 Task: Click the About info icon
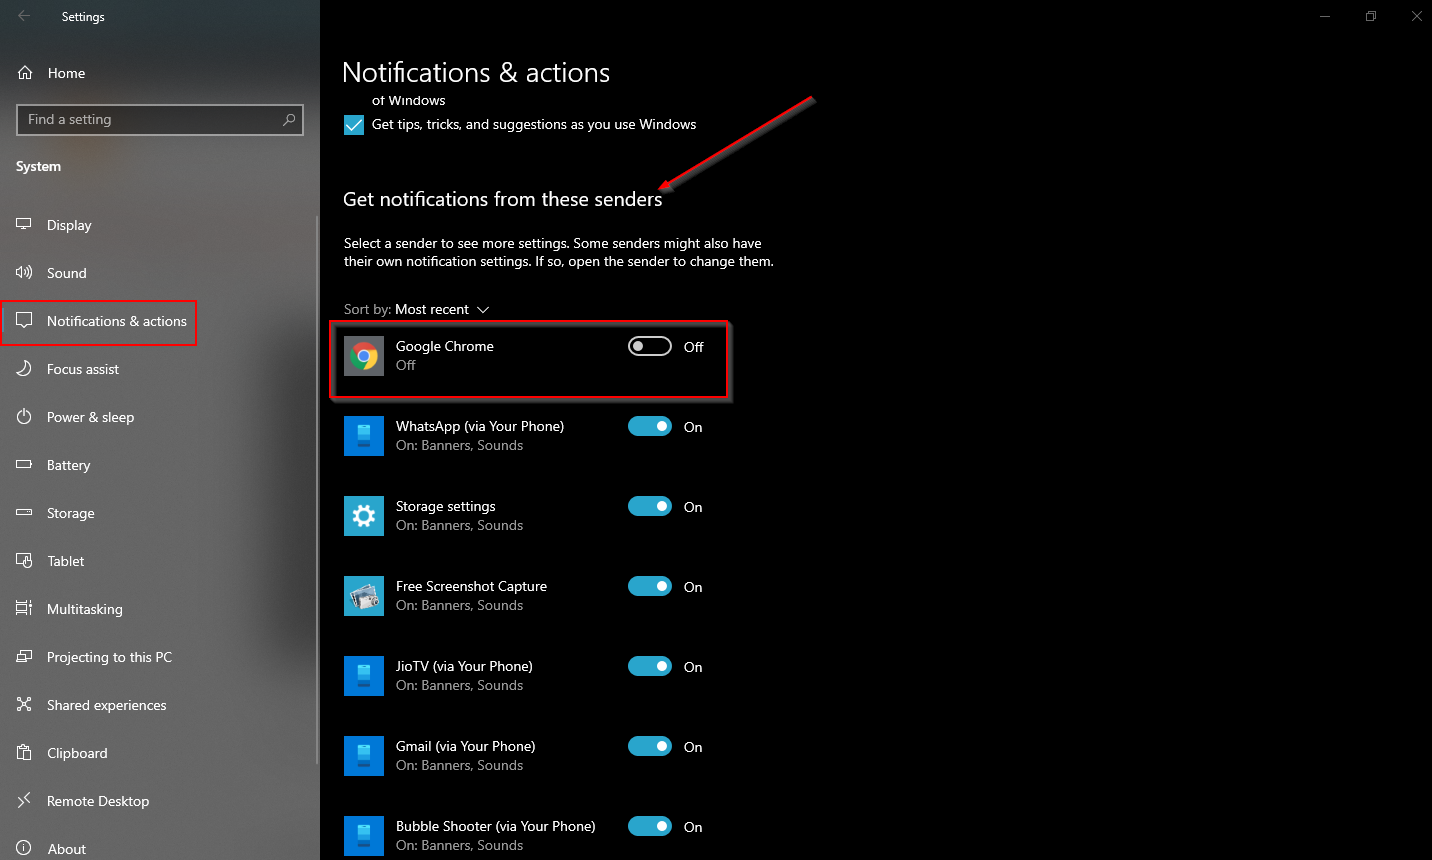tap(24, 848)
